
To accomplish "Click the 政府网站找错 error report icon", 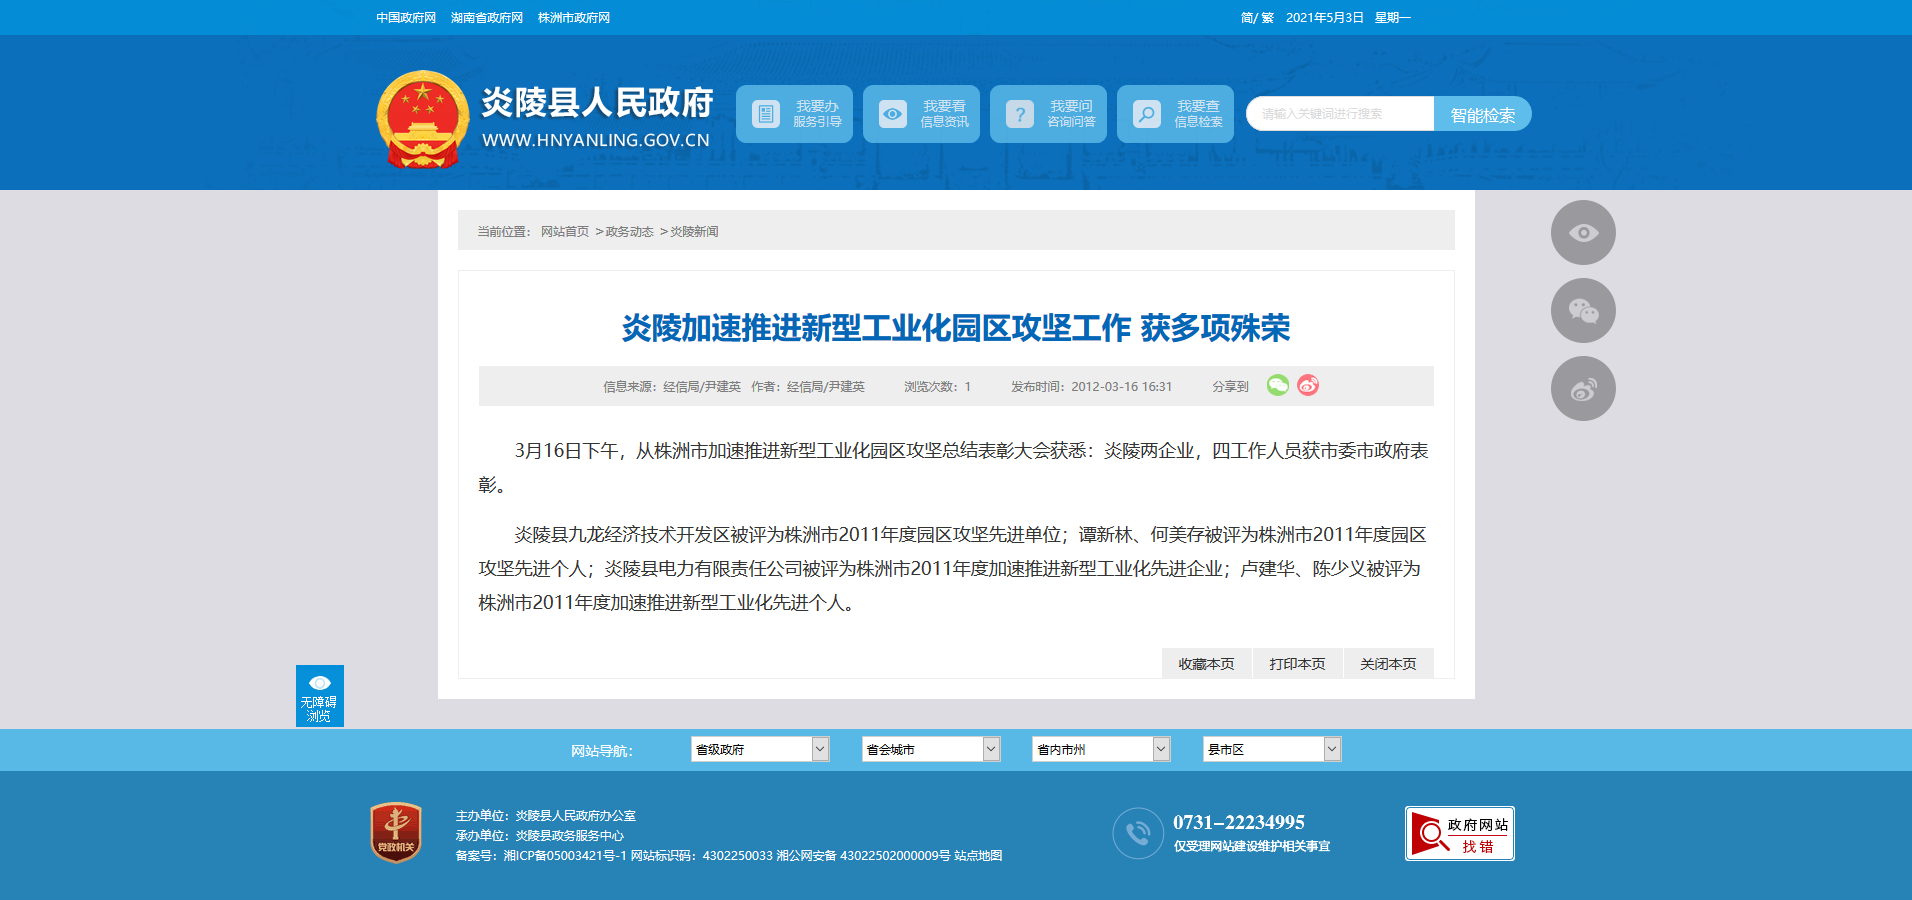I will tap(1459, 834).
